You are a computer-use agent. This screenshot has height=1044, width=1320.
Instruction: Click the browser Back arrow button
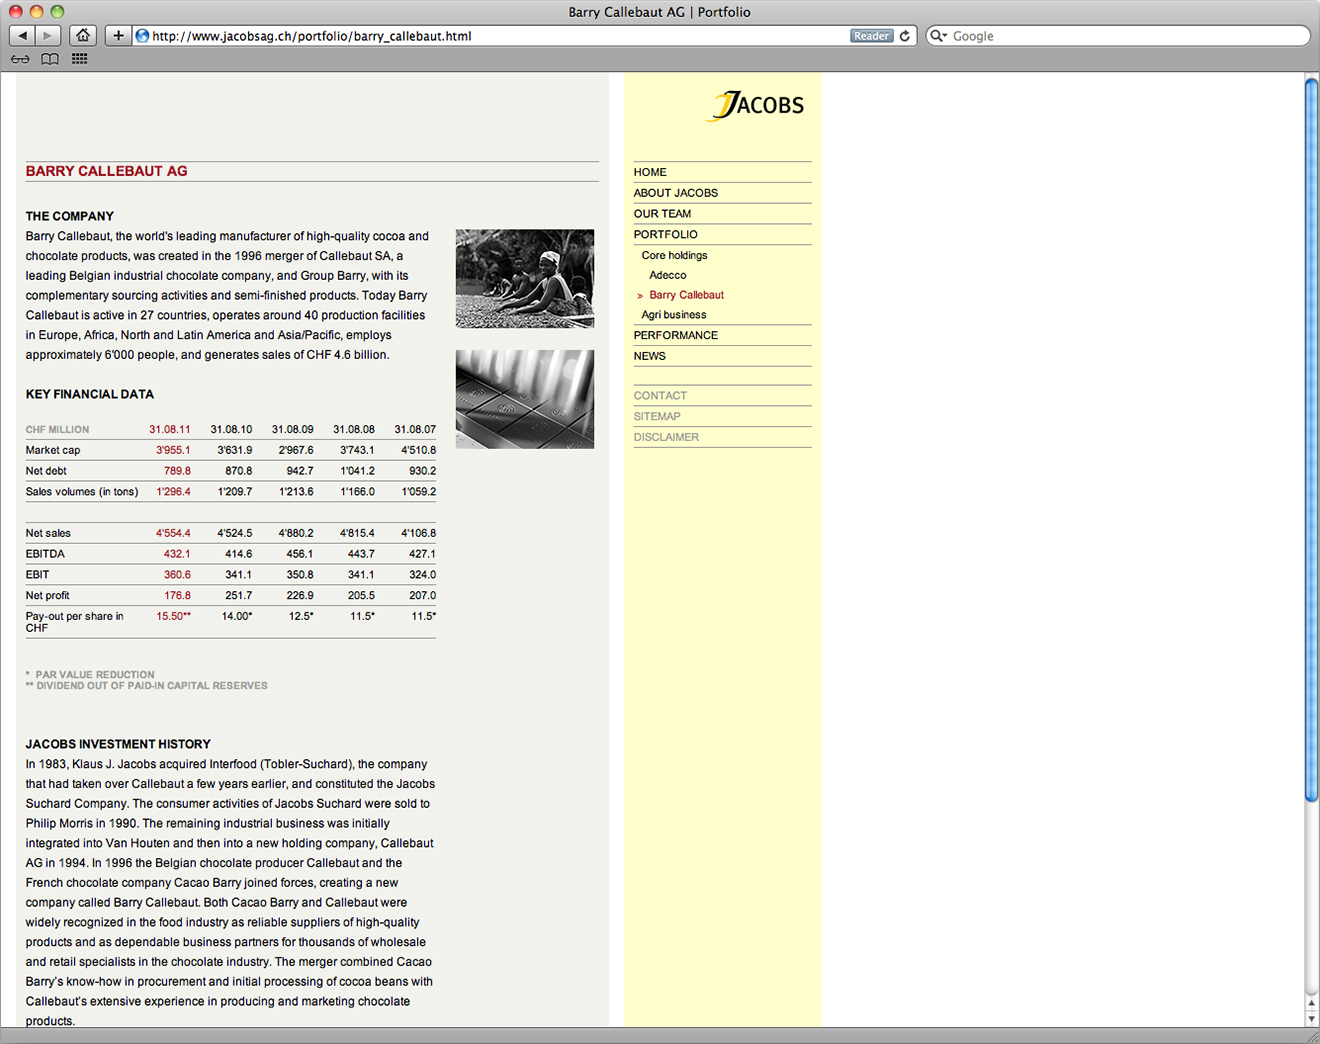(22, 36)
